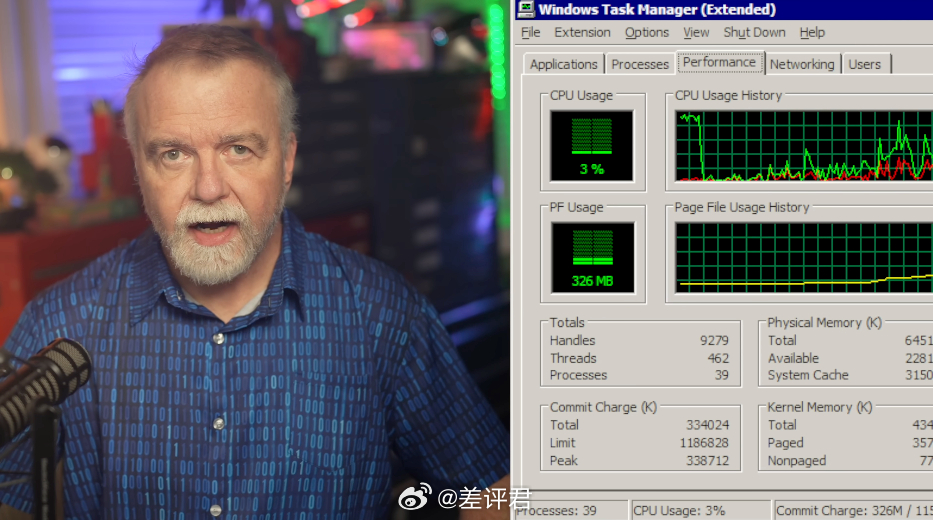Click the Available label under Physical Memory
933x520 pixels.
coord(793,358)
